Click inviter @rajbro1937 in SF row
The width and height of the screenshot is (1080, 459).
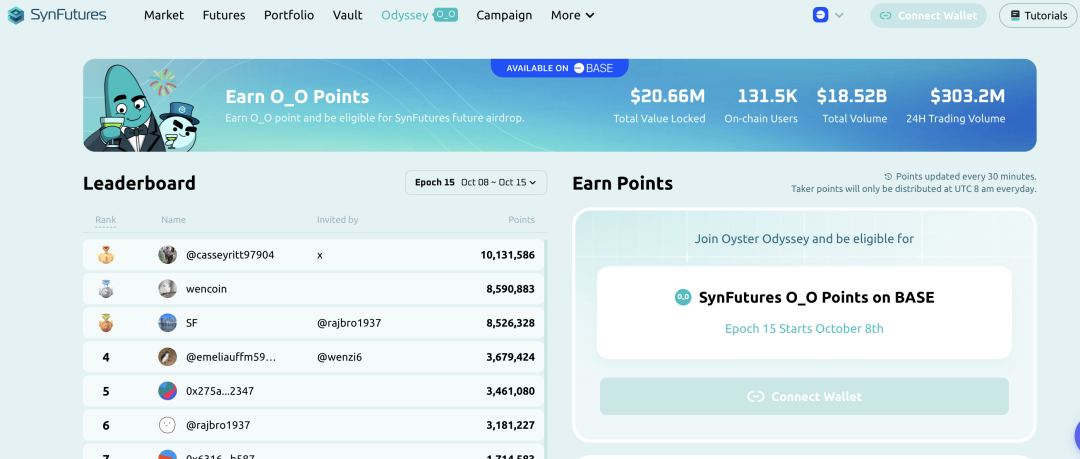349,323
